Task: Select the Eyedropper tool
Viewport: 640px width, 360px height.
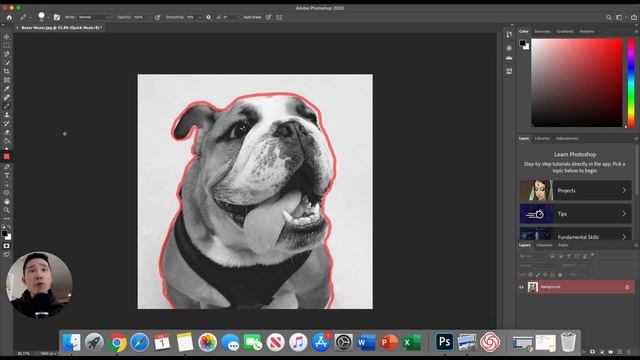Action: [7, 89]
